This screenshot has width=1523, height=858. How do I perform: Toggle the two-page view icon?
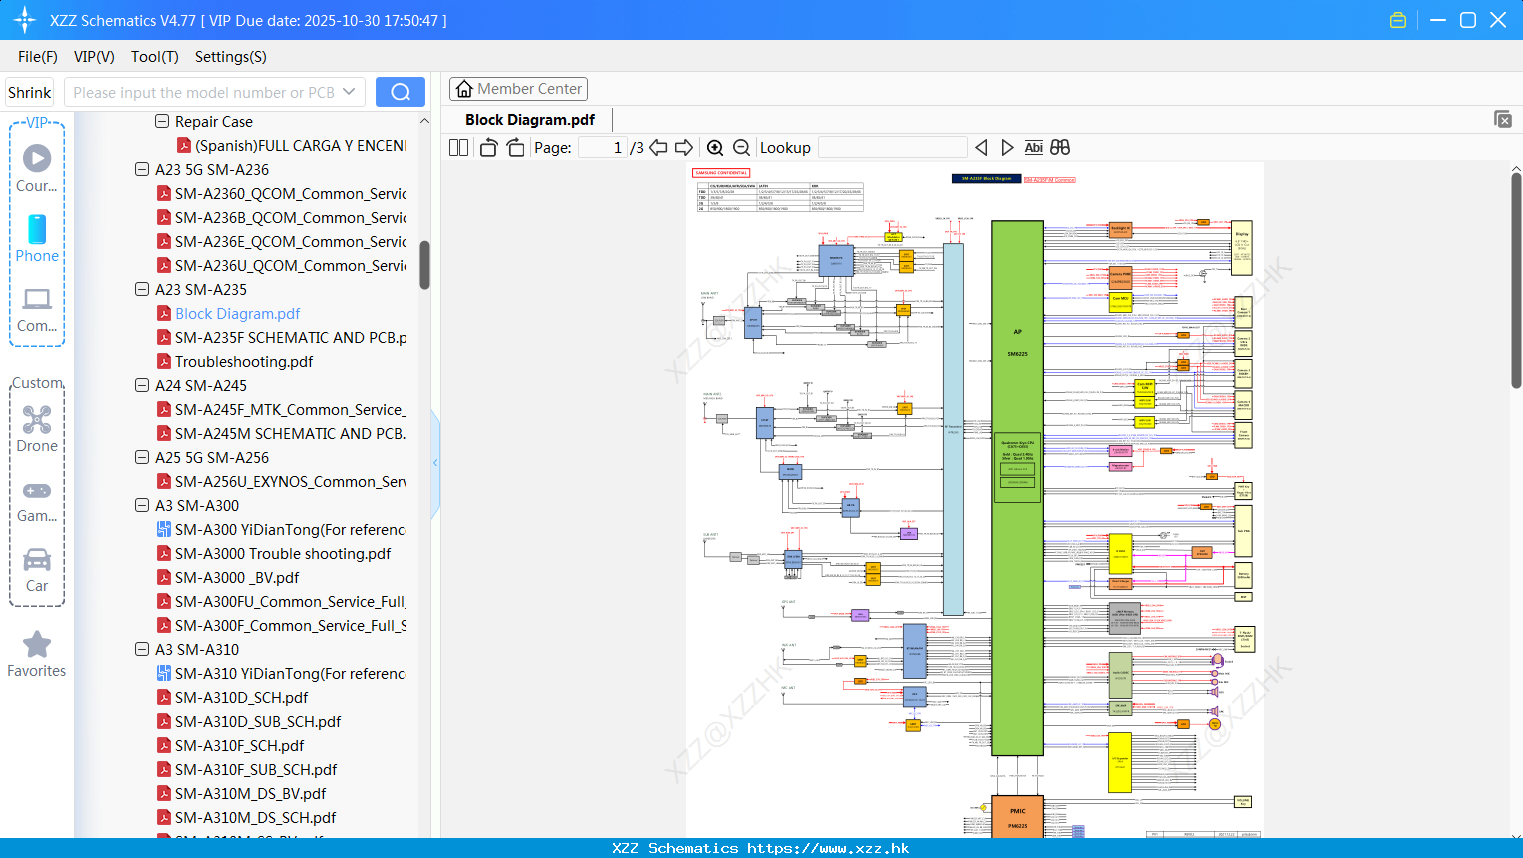pyautogui.click(x=458, y=147)
